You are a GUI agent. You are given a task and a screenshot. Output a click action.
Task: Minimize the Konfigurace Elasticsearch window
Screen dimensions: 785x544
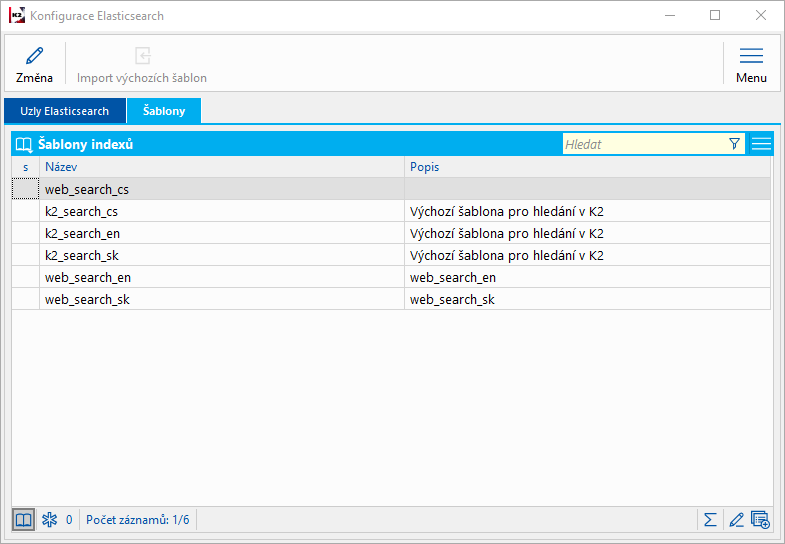click(x=670, y=16)
